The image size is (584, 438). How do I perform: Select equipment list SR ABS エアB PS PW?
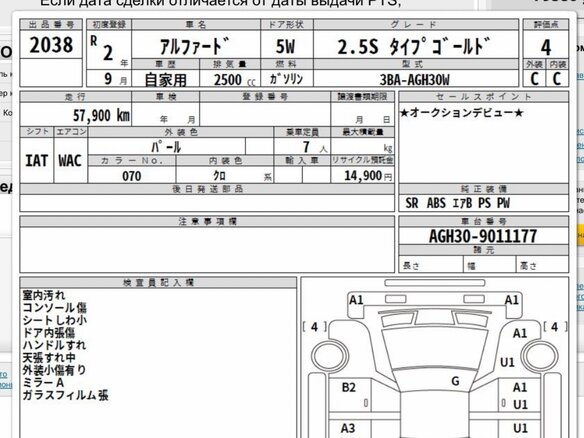tap(457, 203)
